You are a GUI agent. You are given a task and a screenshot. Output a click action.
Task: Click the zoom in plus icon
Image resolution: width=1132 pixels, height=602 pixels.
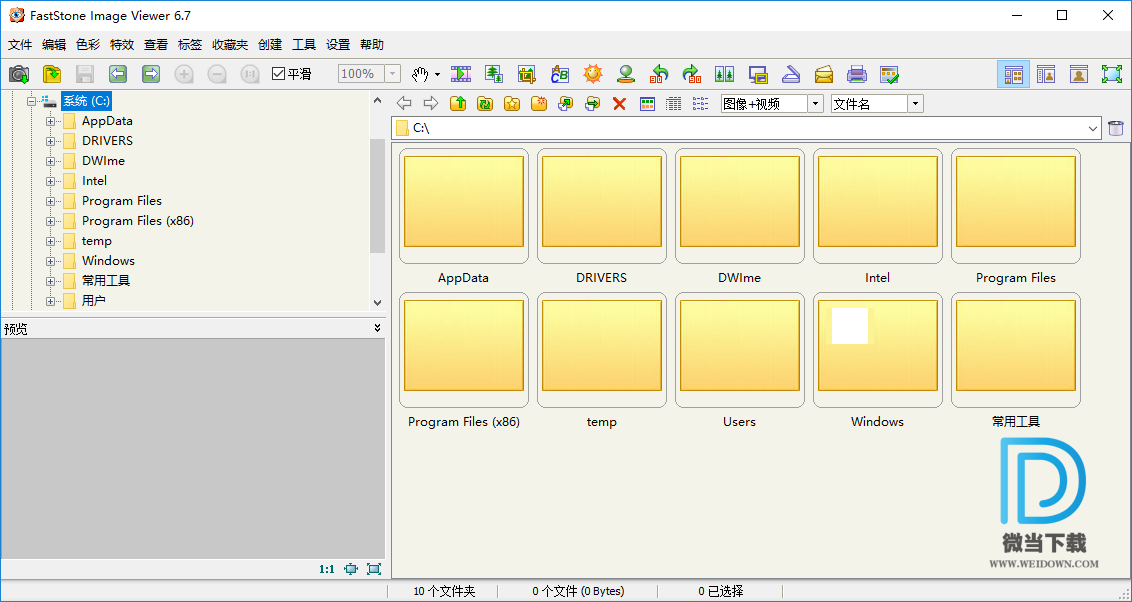pos(184,74)
